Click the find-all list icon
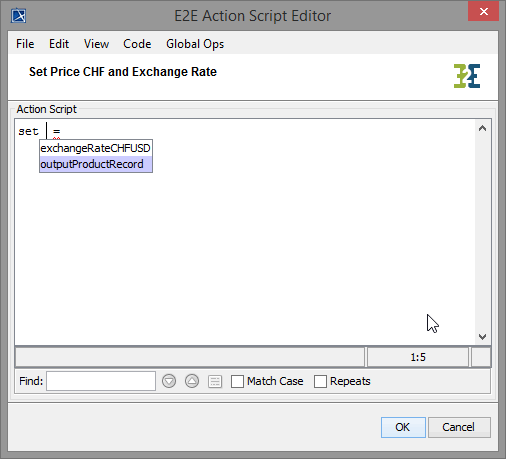Screen dimensions: 506x459 click(215, 381)
